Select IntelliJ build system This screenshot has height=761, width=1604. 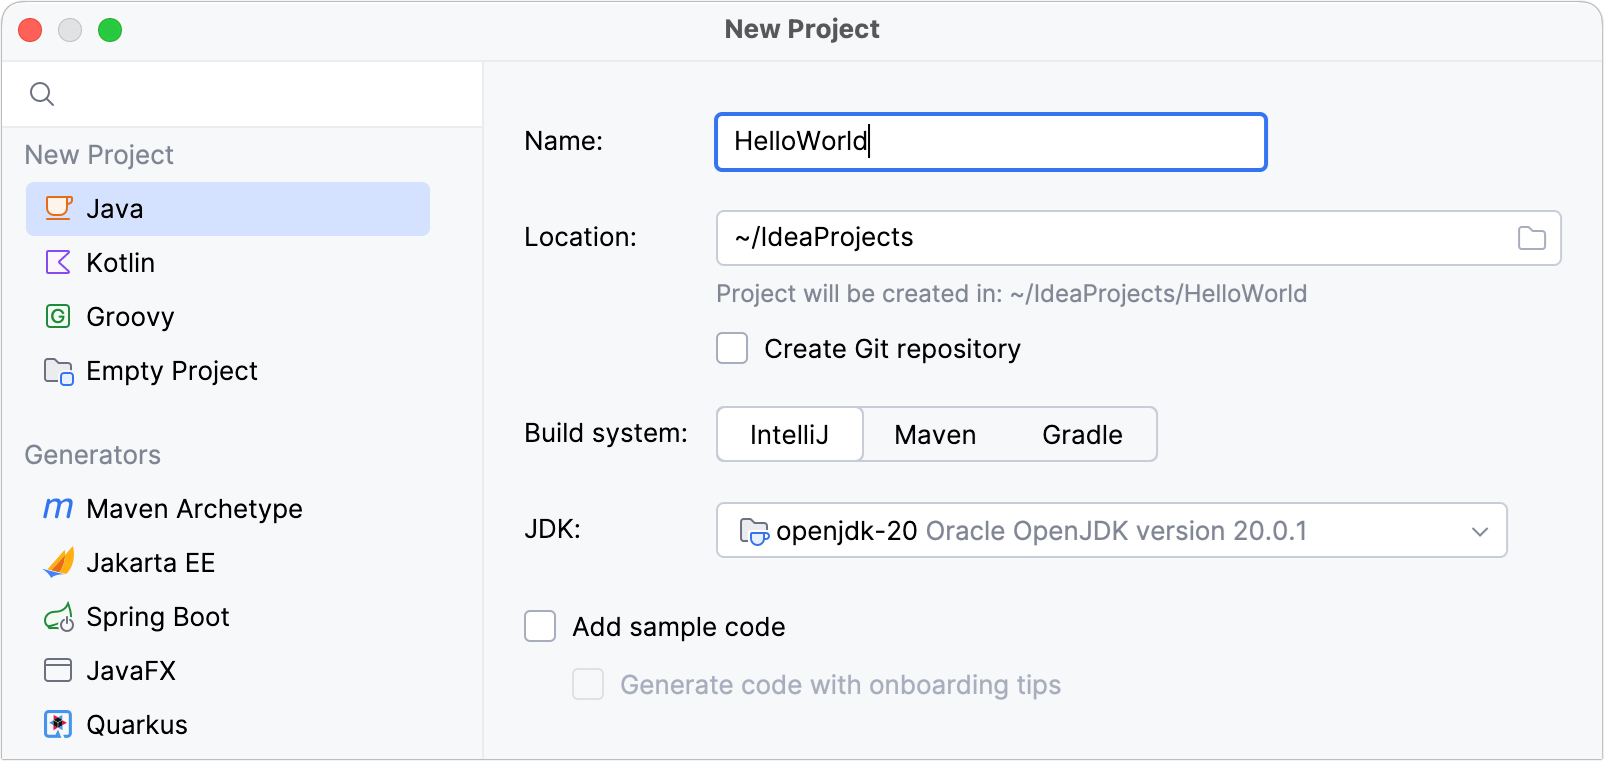coord(790,434)
